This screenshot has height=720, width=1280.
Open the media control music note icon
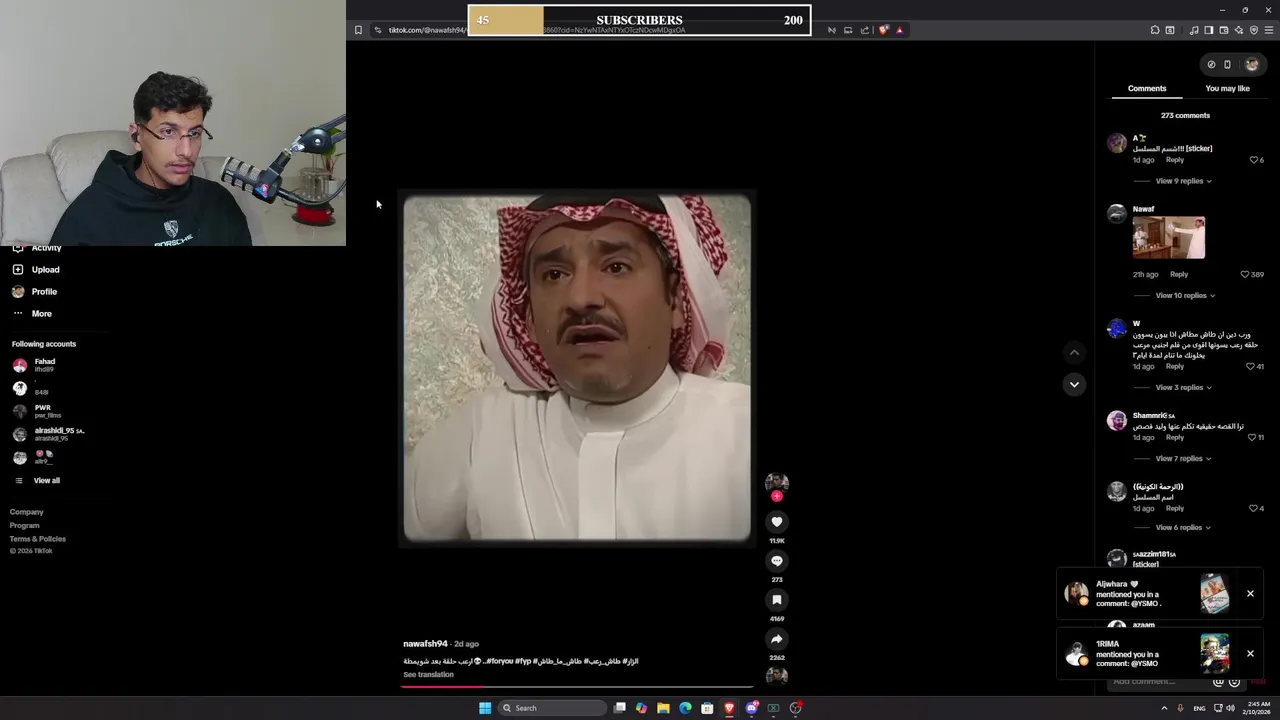(1194, 30)
